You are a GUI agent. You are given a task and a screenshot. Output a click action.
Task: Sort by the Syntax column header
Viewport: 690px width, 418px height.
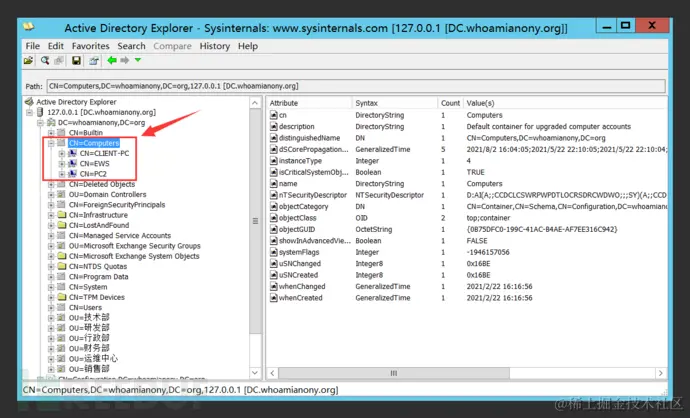tap(395, 103)
